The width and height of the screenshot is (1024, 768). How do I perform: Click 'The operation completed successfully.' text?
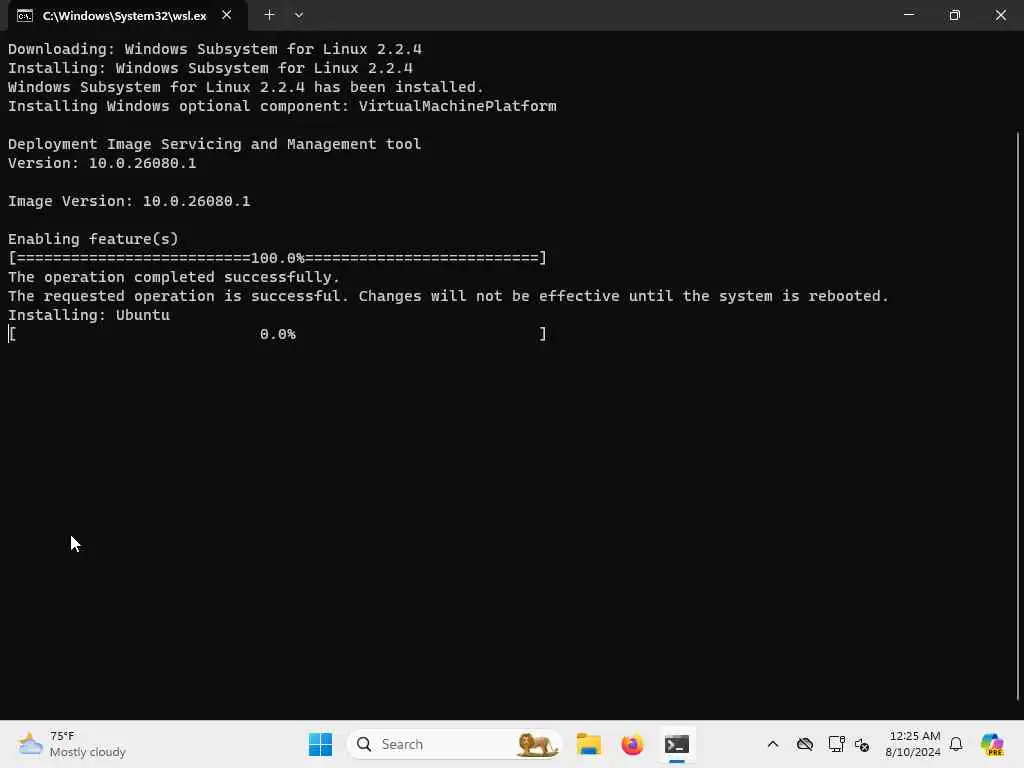pos(174,277)
